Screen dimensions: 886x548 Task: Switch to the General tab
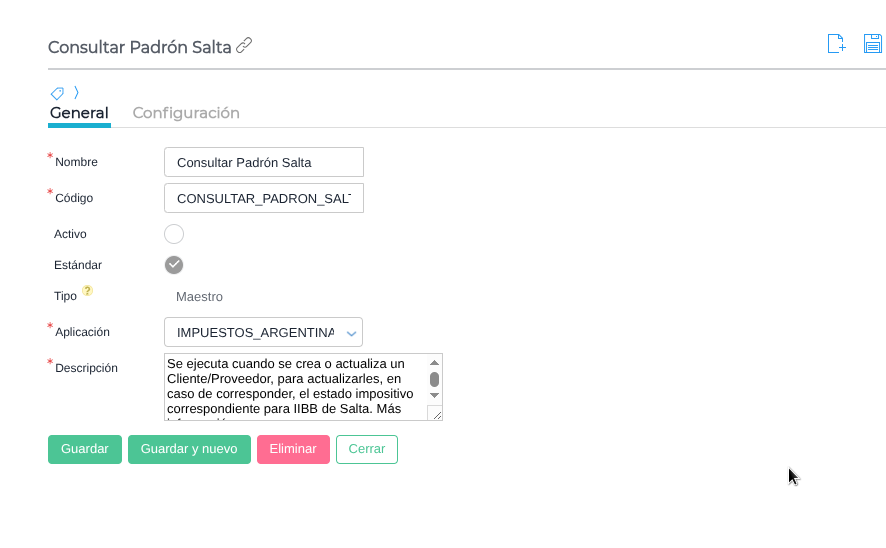click(79, 113)
